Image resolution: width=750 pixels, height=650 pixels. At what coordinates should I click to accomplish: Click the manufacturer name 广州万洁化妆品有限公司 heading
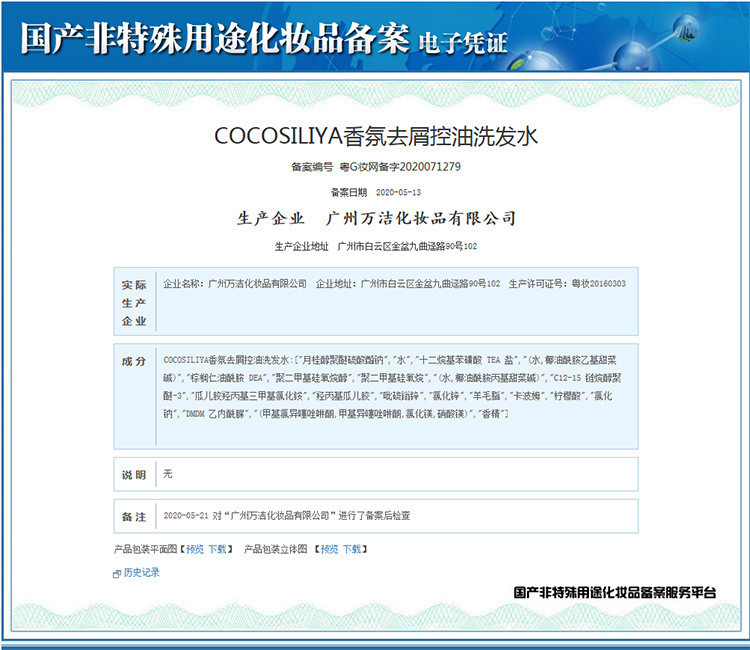[x=420, y=218]
